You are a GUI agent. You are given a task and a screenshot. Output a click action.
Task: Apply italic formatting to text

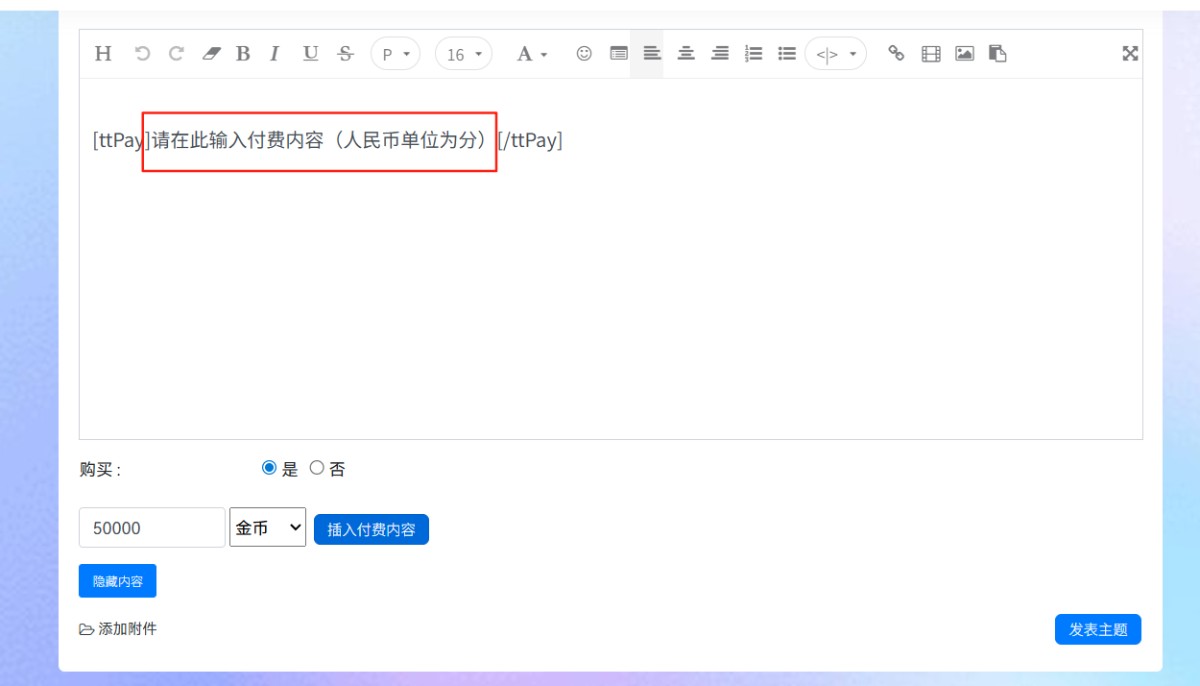274,54
